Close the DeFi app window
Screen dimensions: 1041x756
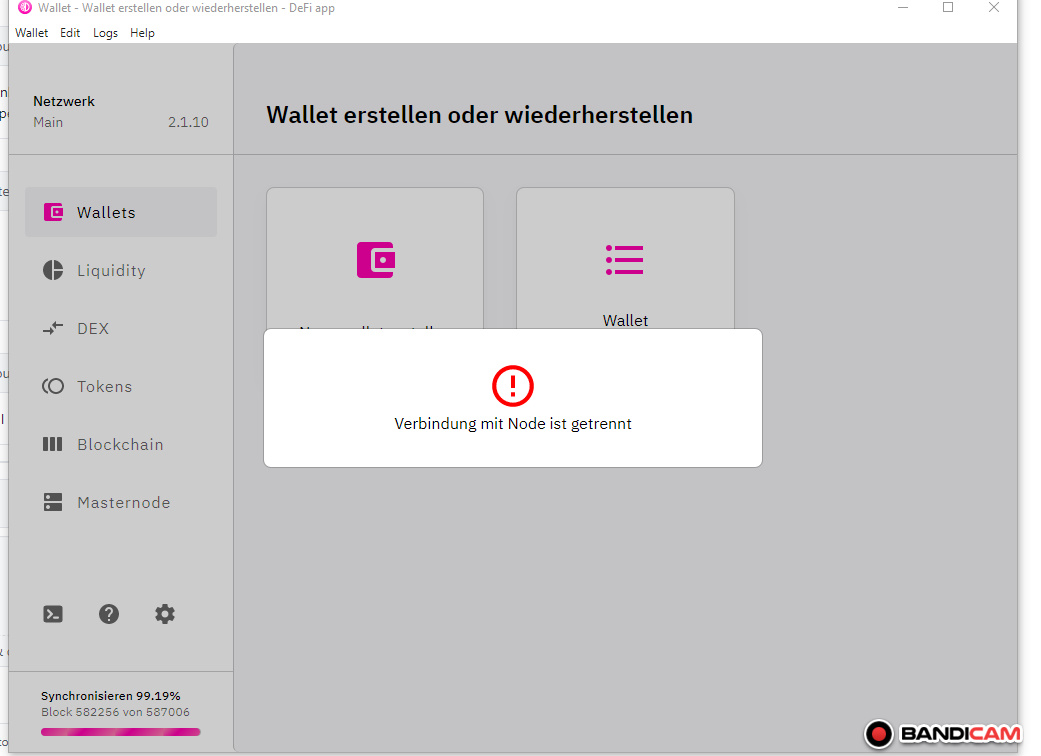pyautogui.click(x=994, y=8)
